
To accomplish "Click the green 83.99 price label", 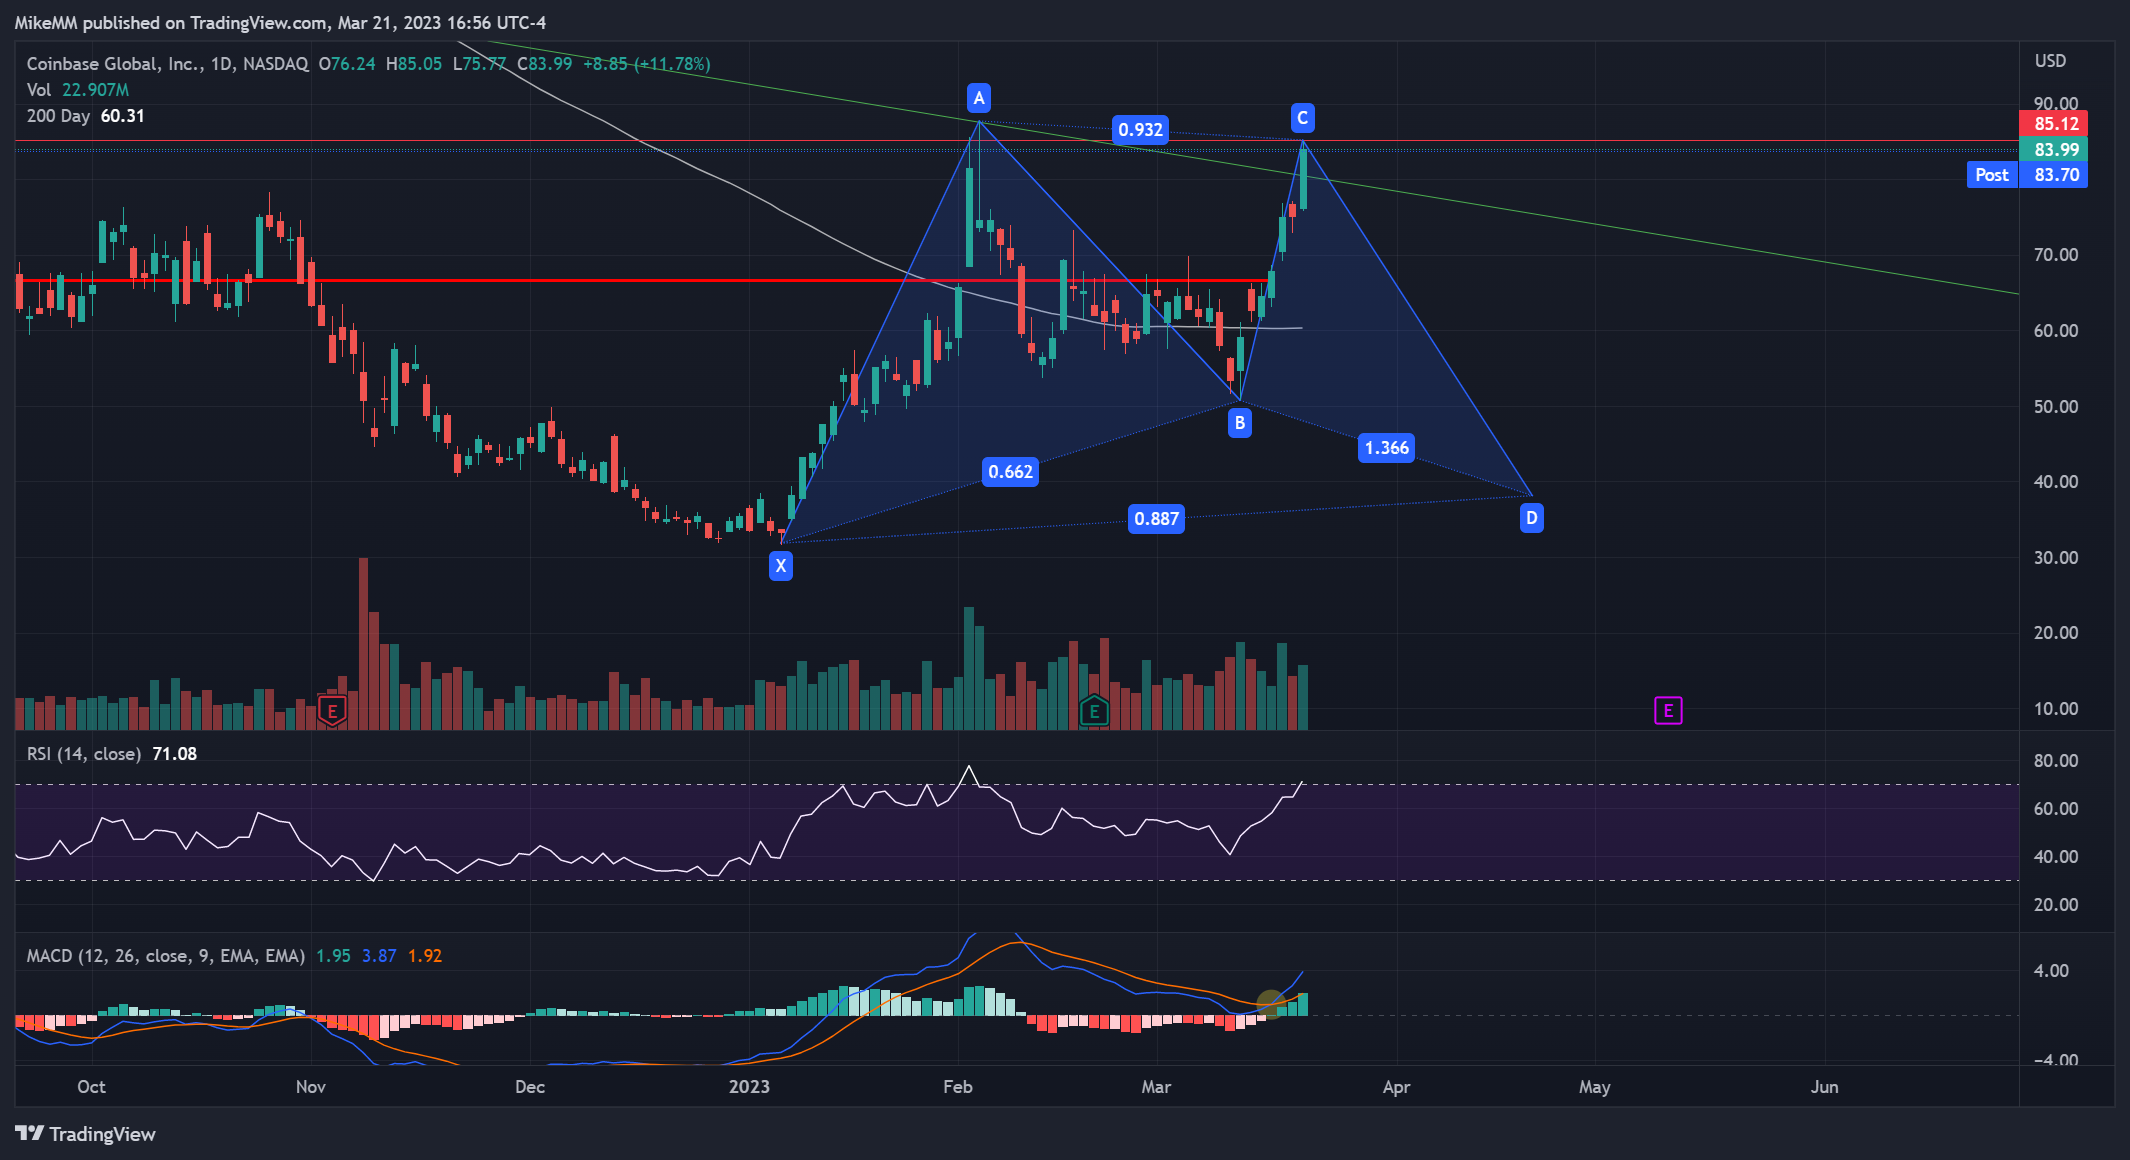I will tap(2054, 150).
